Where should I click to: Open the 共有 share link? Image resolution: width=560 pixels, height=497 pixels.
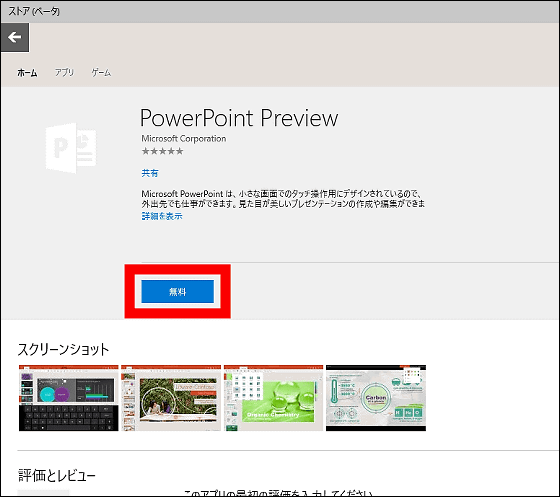(150, 173)
